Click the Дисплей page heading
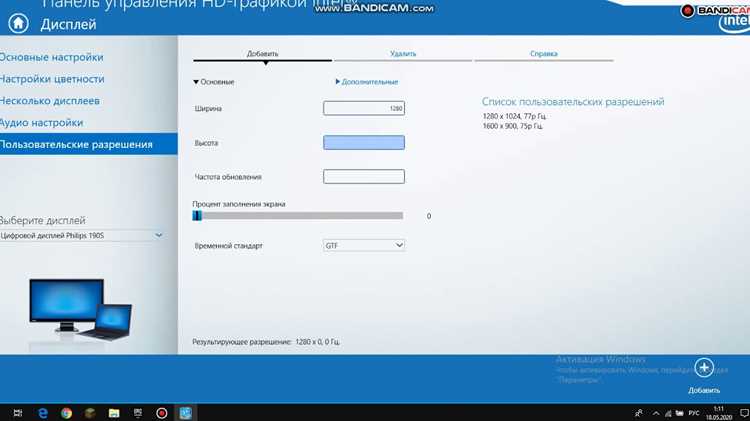750x421 pixels. (68, 24)
